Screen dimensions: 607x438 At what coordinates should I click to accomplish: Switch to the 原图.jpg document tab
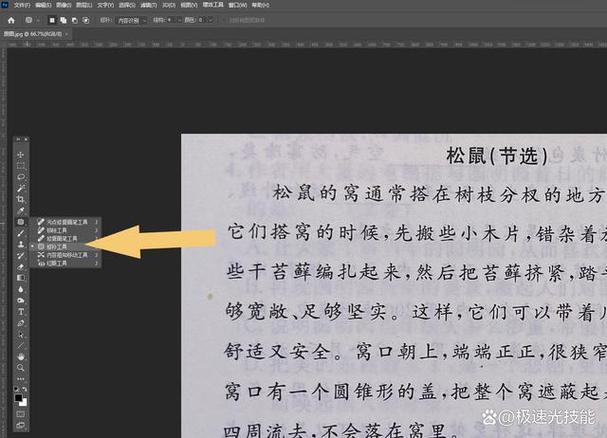pyautogui.click(x=33, y=34)
